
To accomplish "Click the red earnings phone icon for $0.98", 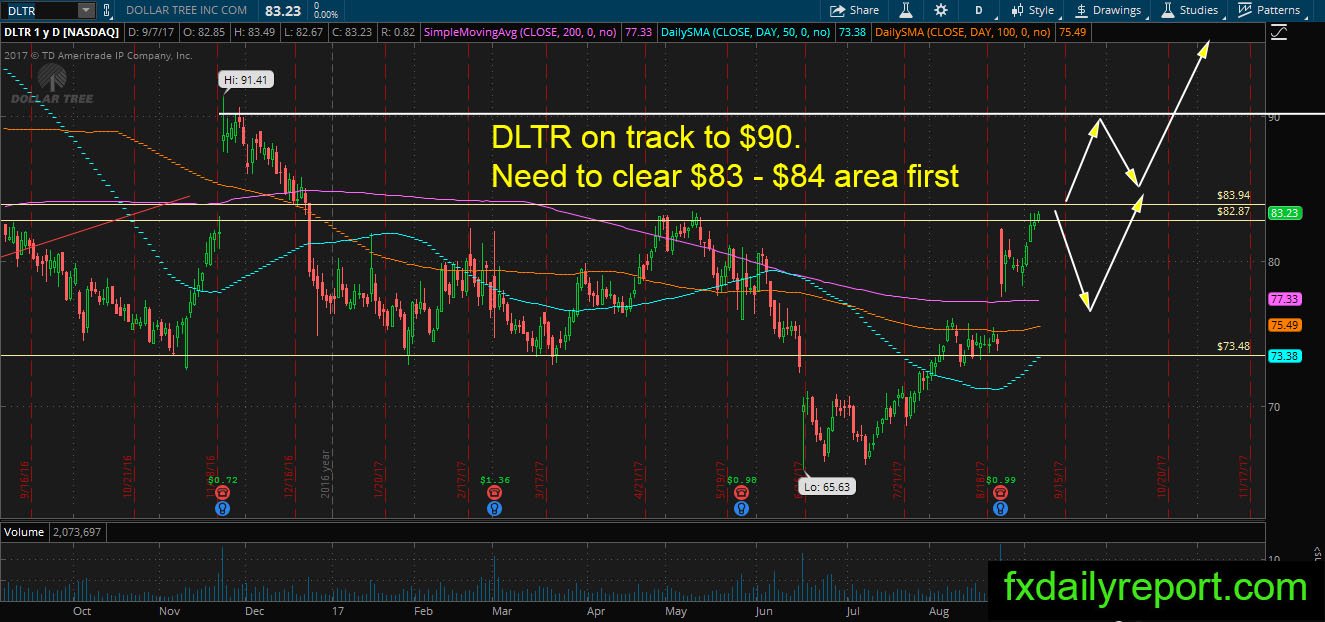I will click(740, 493).
